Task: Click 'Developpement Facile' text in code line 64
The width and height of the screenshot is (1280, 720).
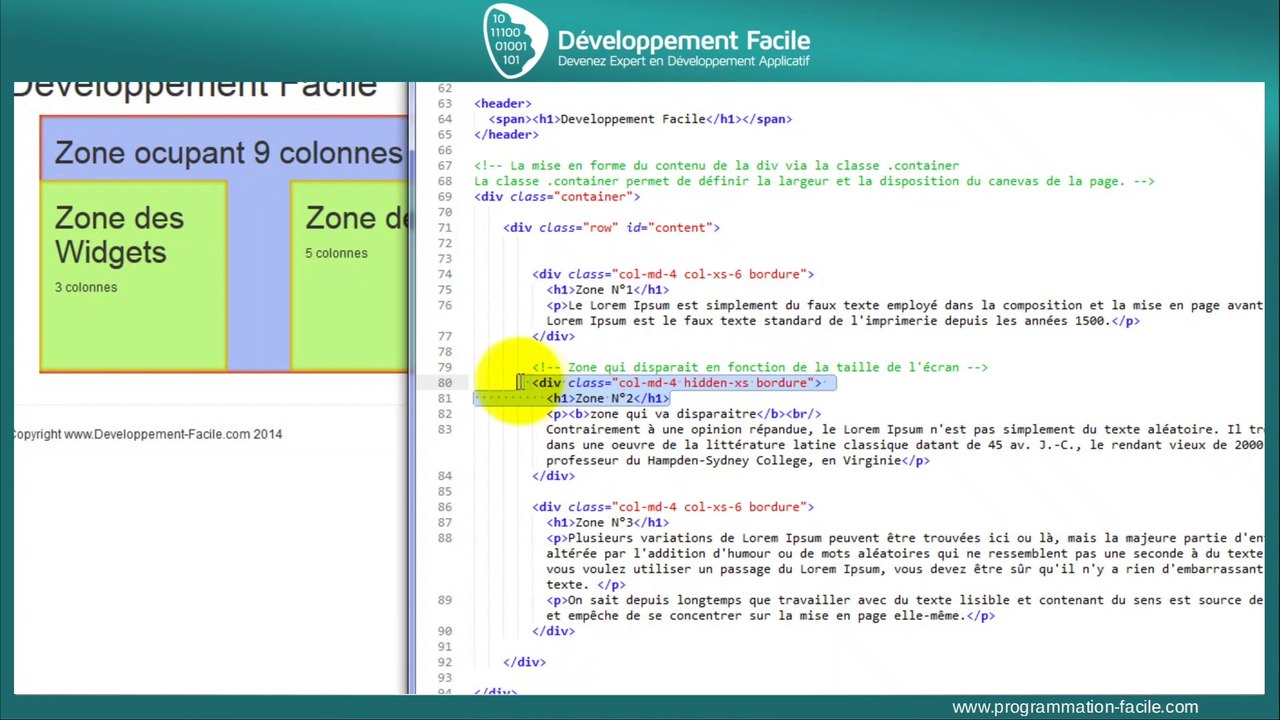Action: click(633, 119)
